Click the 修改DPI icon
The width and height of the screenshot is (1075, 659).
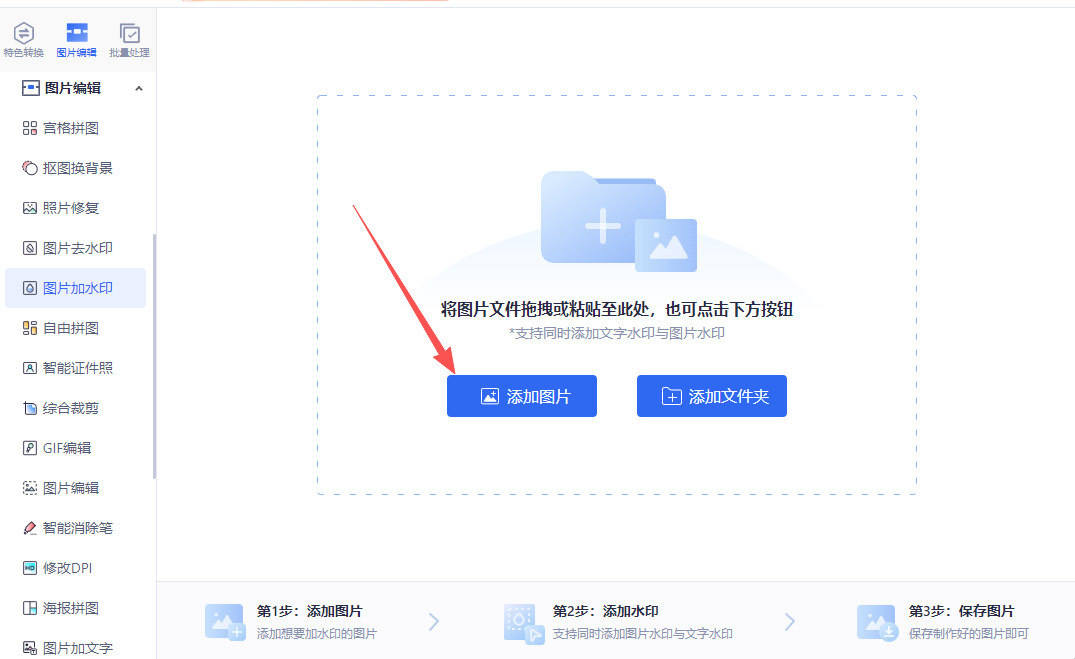click(29, 568)
